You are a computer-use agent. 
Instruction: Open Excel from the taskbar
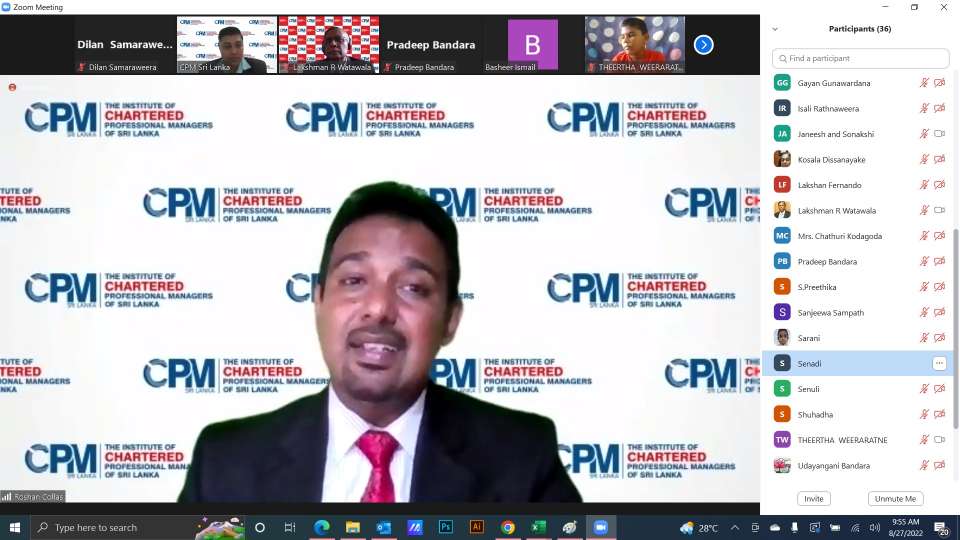538,527
